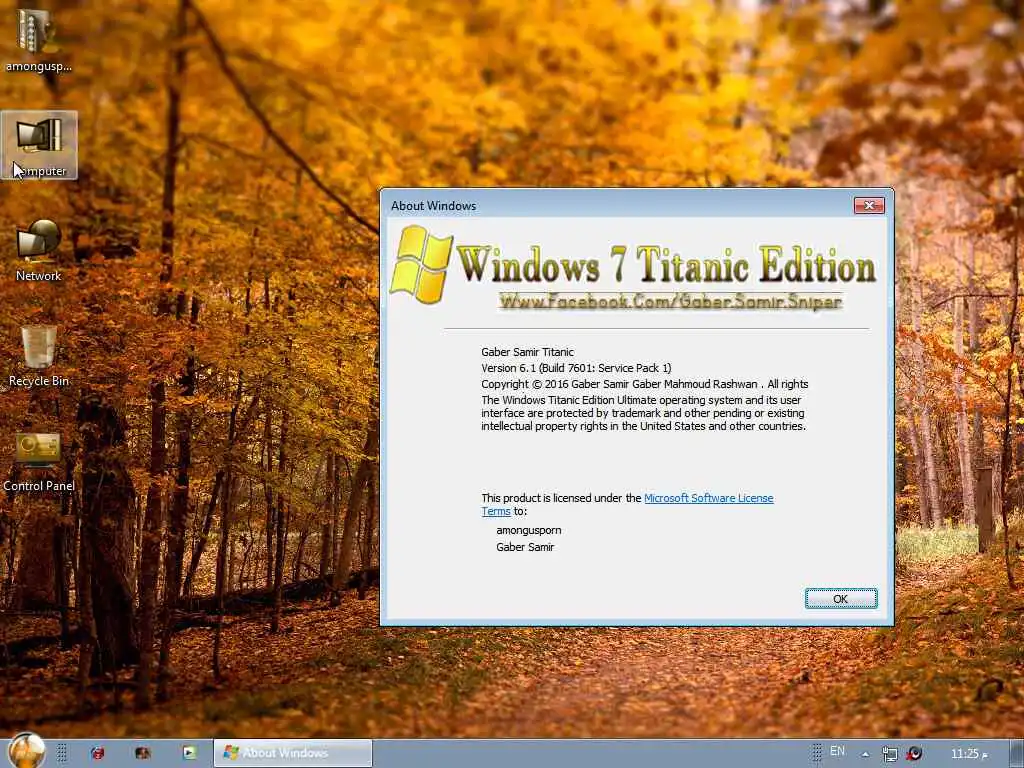Open the Start menu orb
Screen dimensions: 1024x768
(27, 751)
